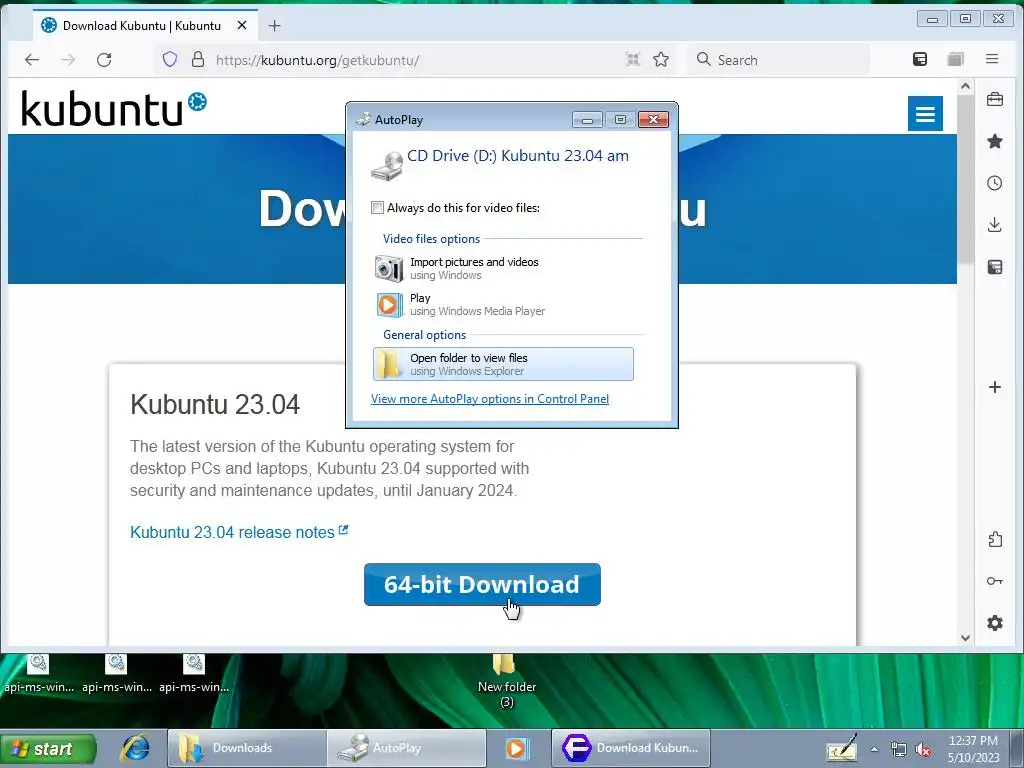Open View more AutoPlay options link
This screenshot has height=768, width=1024.
coord(490,399)
